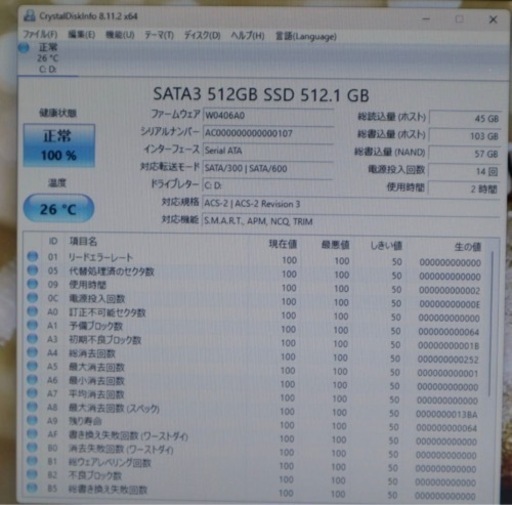This screenshot has height=505, width=512.
Task: Click the status icon for row A8
Action: pos(32,407)
